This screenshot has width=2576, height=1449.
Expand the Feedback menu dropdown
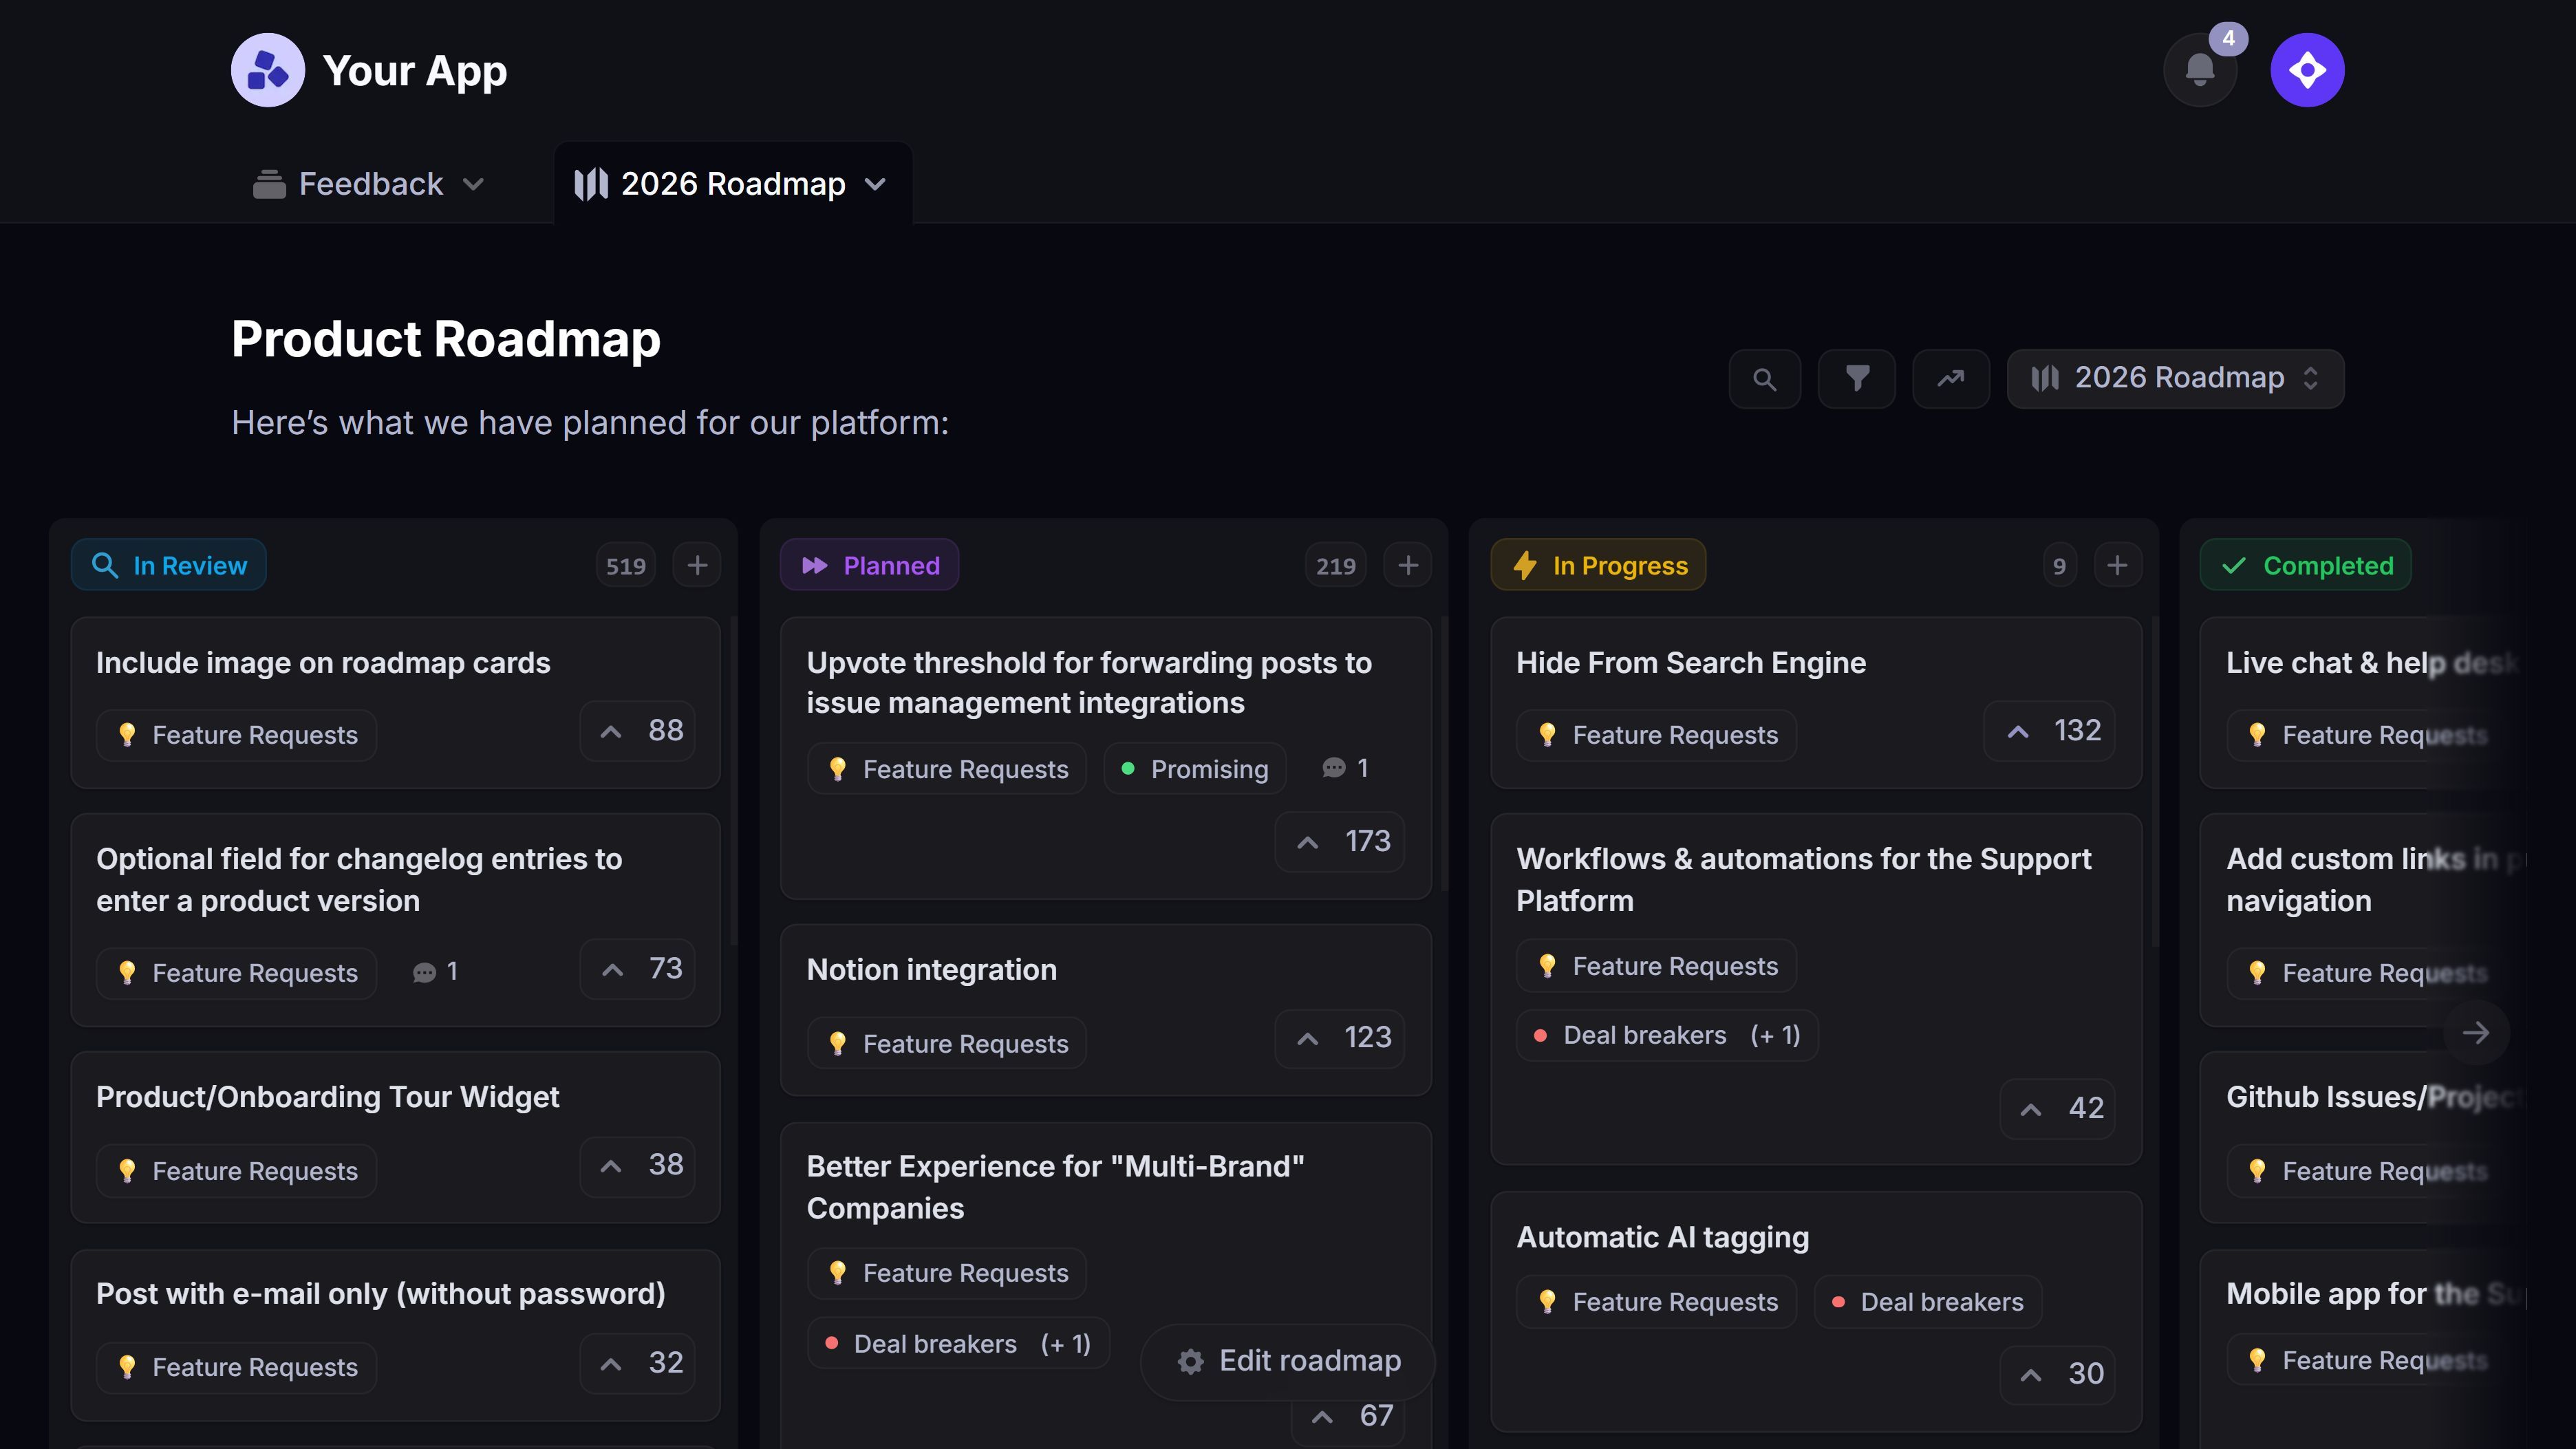[473, 184]
